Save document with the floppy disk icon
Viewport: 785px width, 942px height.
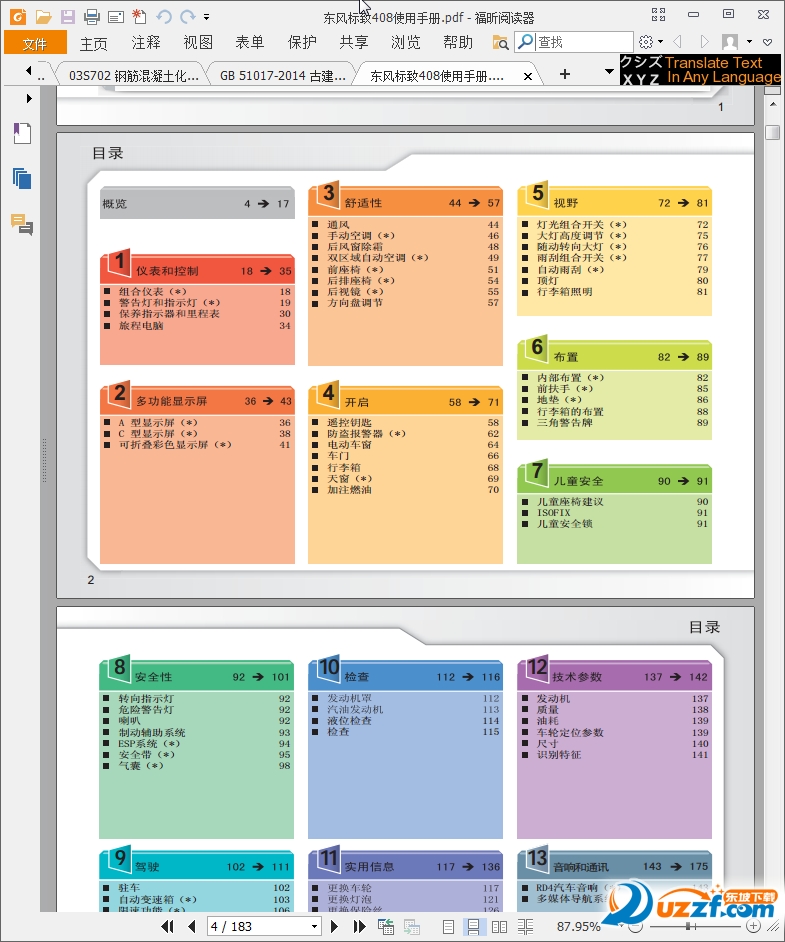tap(67, 16)
